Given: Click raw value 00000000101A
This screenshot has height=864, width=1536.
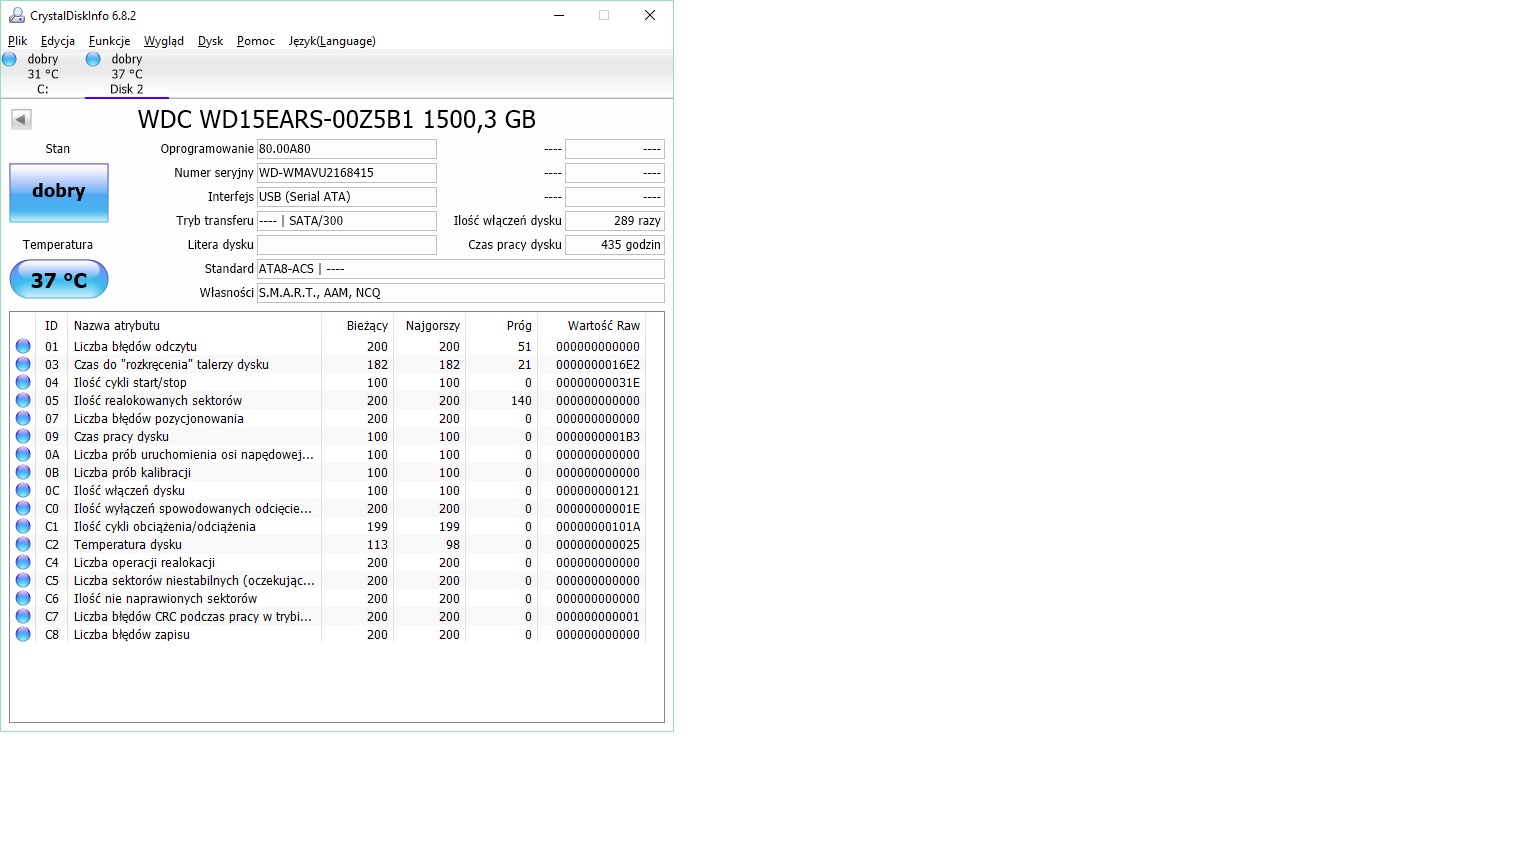Looking at the screenshot, I should (598, 527).
